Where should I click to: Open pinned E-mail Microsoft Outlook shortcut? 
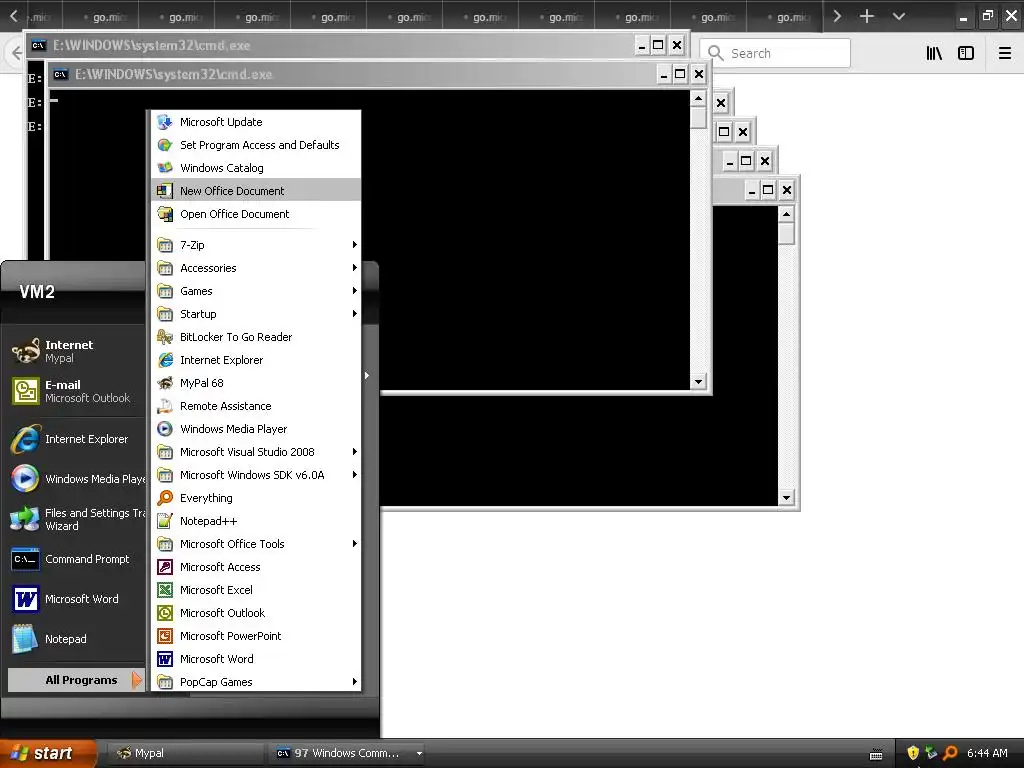tap(76, 391)
